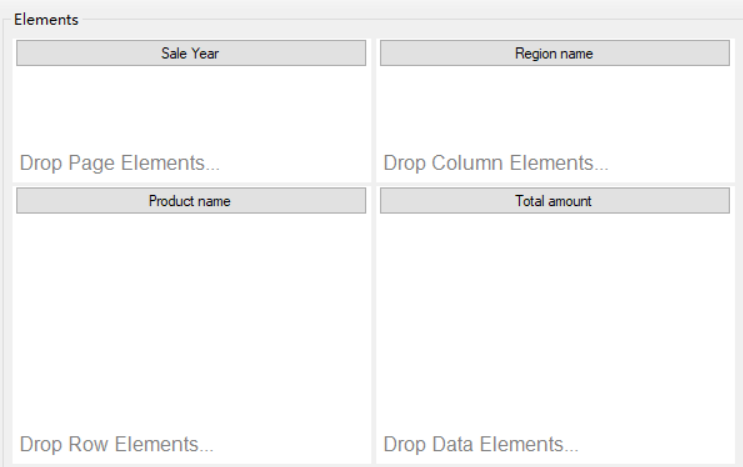This screenshot has width=743, height=467.
Task: Click the Drop Row Elements placeholder text
Action: coord(117,444)
